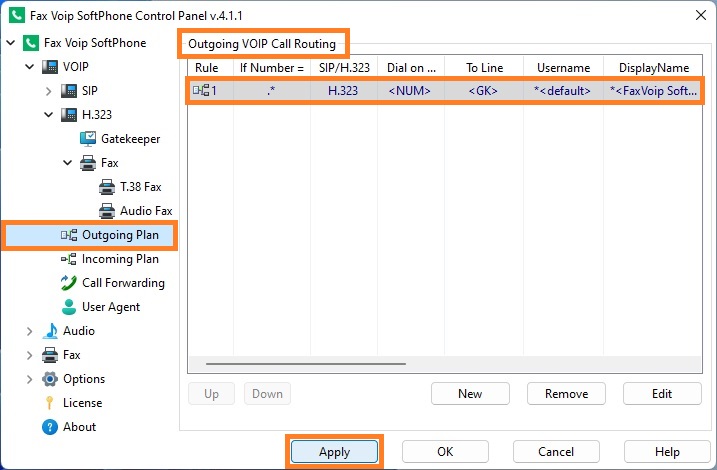
Task: Click the Apply button
Action: click(x=335, y=452)
